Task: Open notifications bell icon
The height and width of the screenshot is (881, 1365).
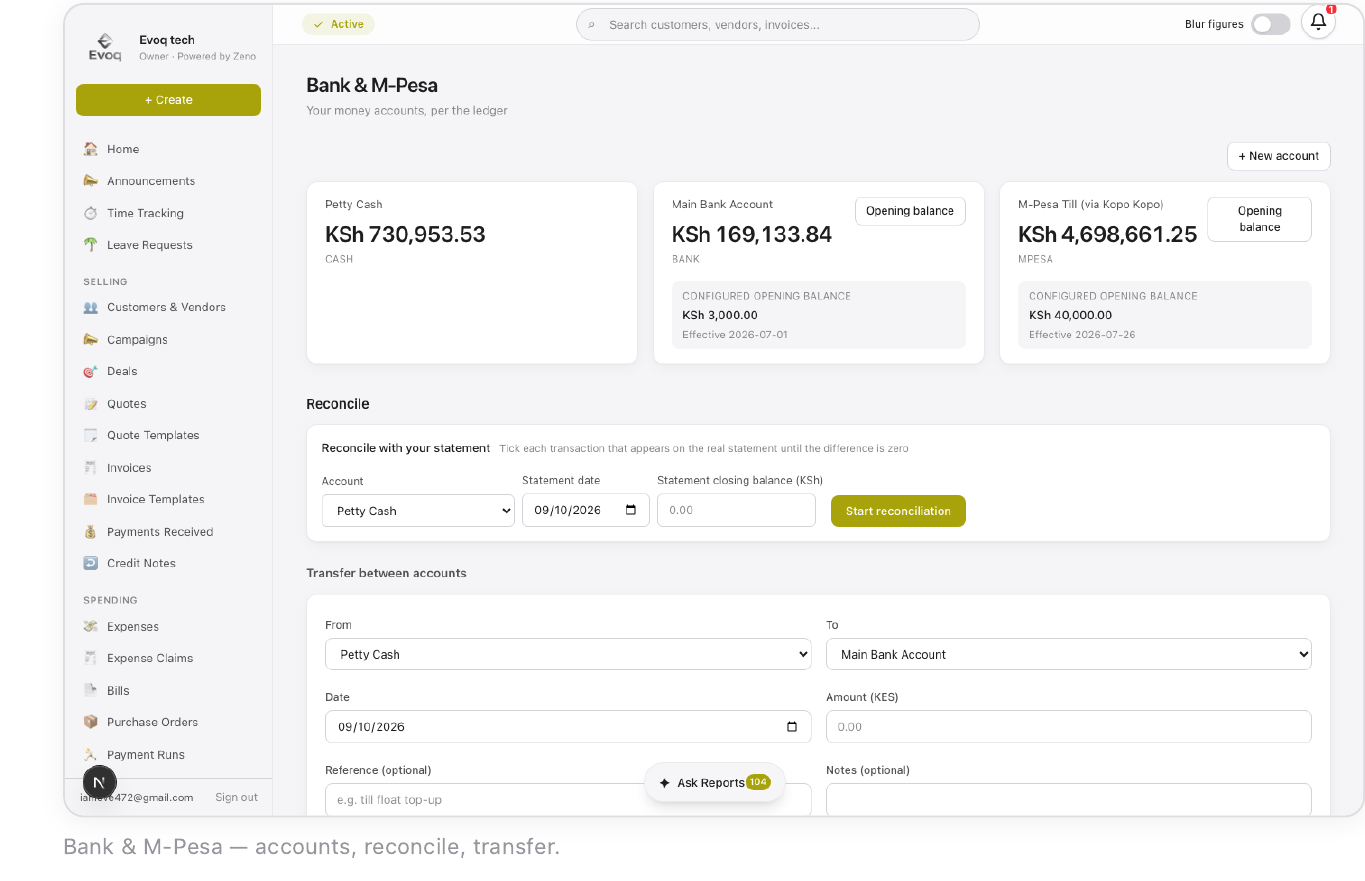Action: click(1318, 22)
